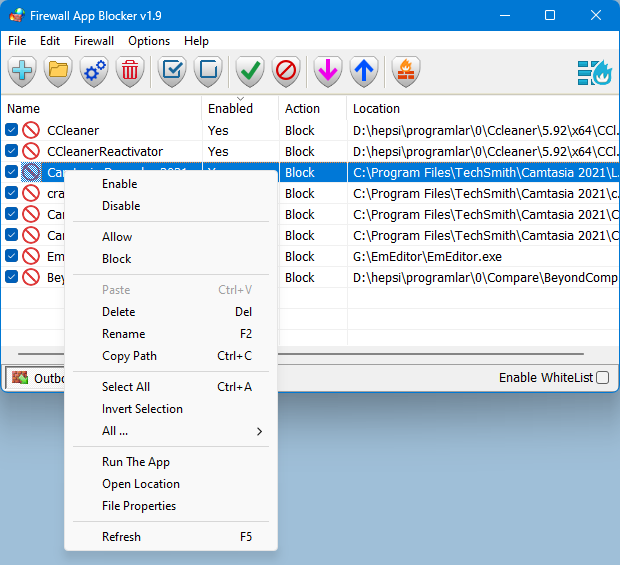Viewport: 620px width, 565px height.
Task: Uncheck the CCleanerReactivator row checkbox
Action: pos(11,151)
